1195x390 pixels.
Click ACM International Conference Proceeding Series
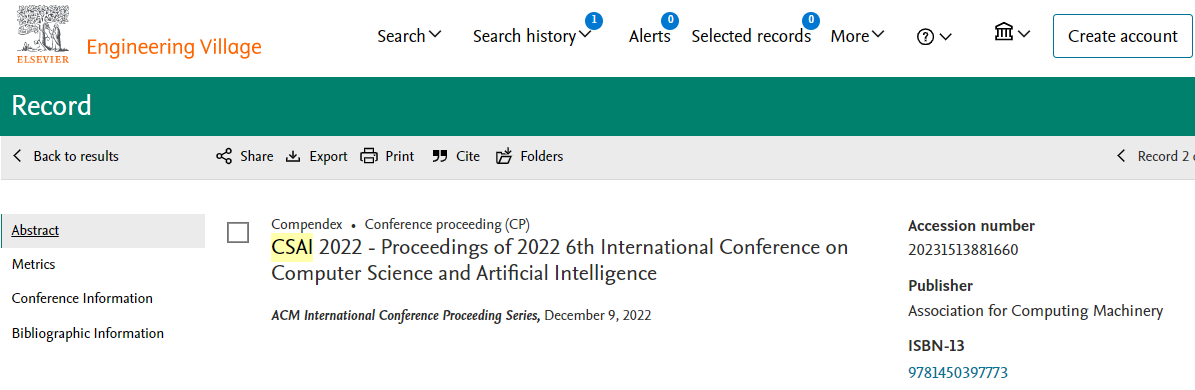(405, 315)
